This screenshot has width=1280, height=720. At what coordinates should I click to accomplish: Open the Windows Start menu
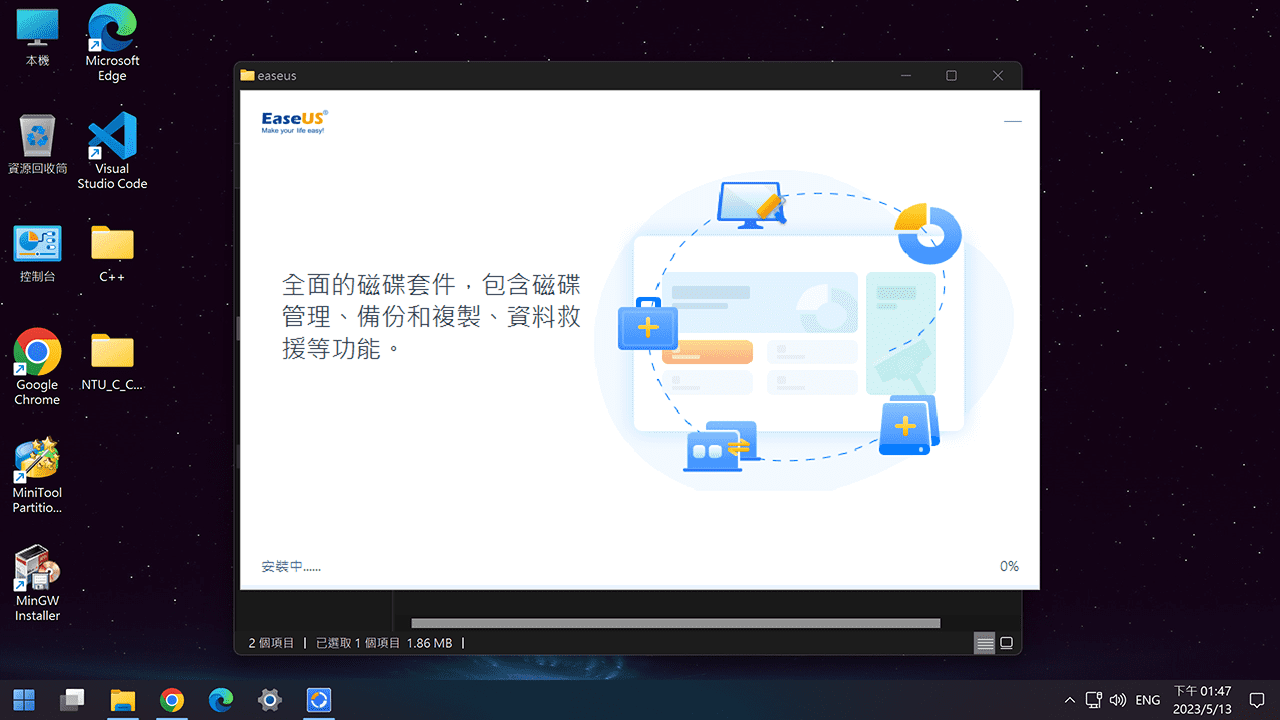24,700
